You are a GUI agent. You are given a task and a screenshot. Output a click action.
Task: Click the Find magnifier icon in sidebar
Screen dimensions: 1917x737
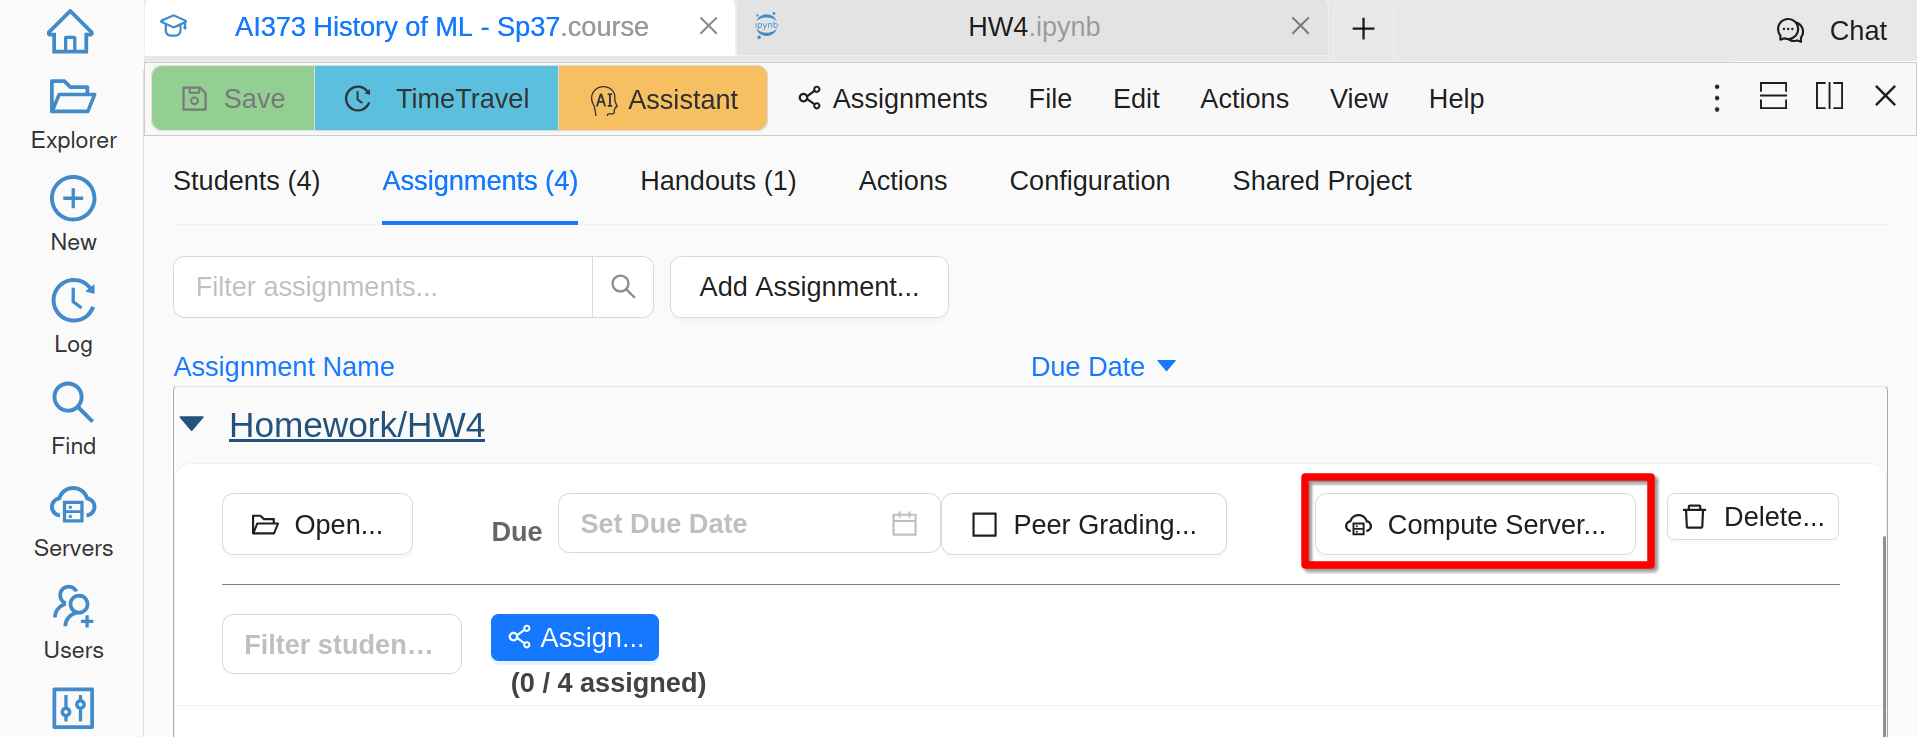73,403
